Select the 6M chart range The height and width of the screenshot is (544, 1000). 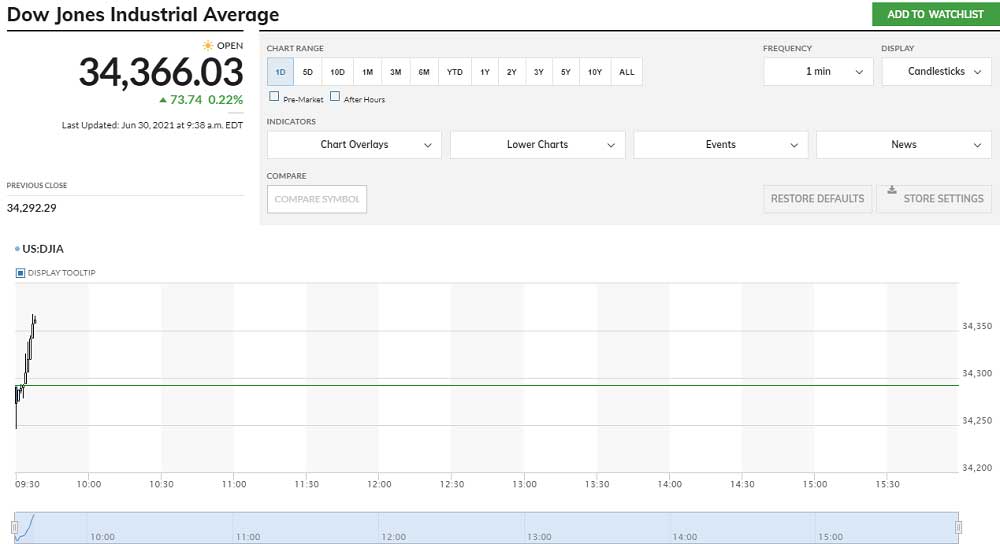tap(424, 72)
